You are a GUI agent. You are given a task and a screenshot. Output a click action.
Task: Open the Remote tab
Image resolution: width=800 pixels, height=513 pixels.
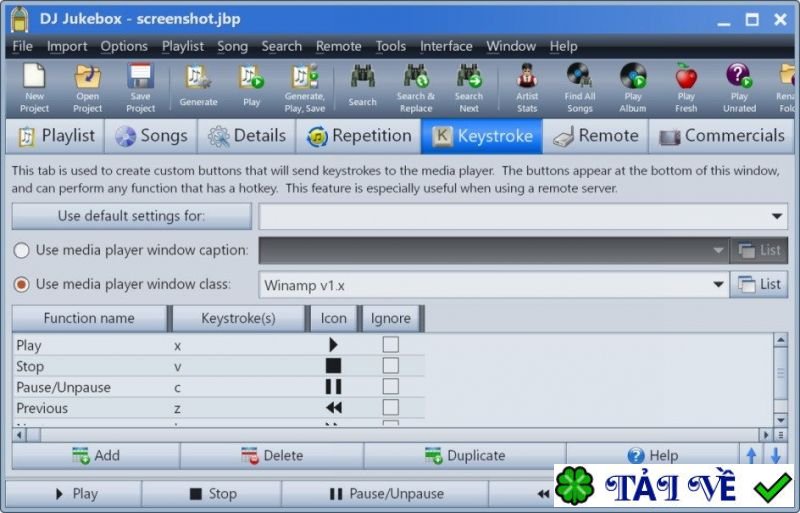[595, 136]
